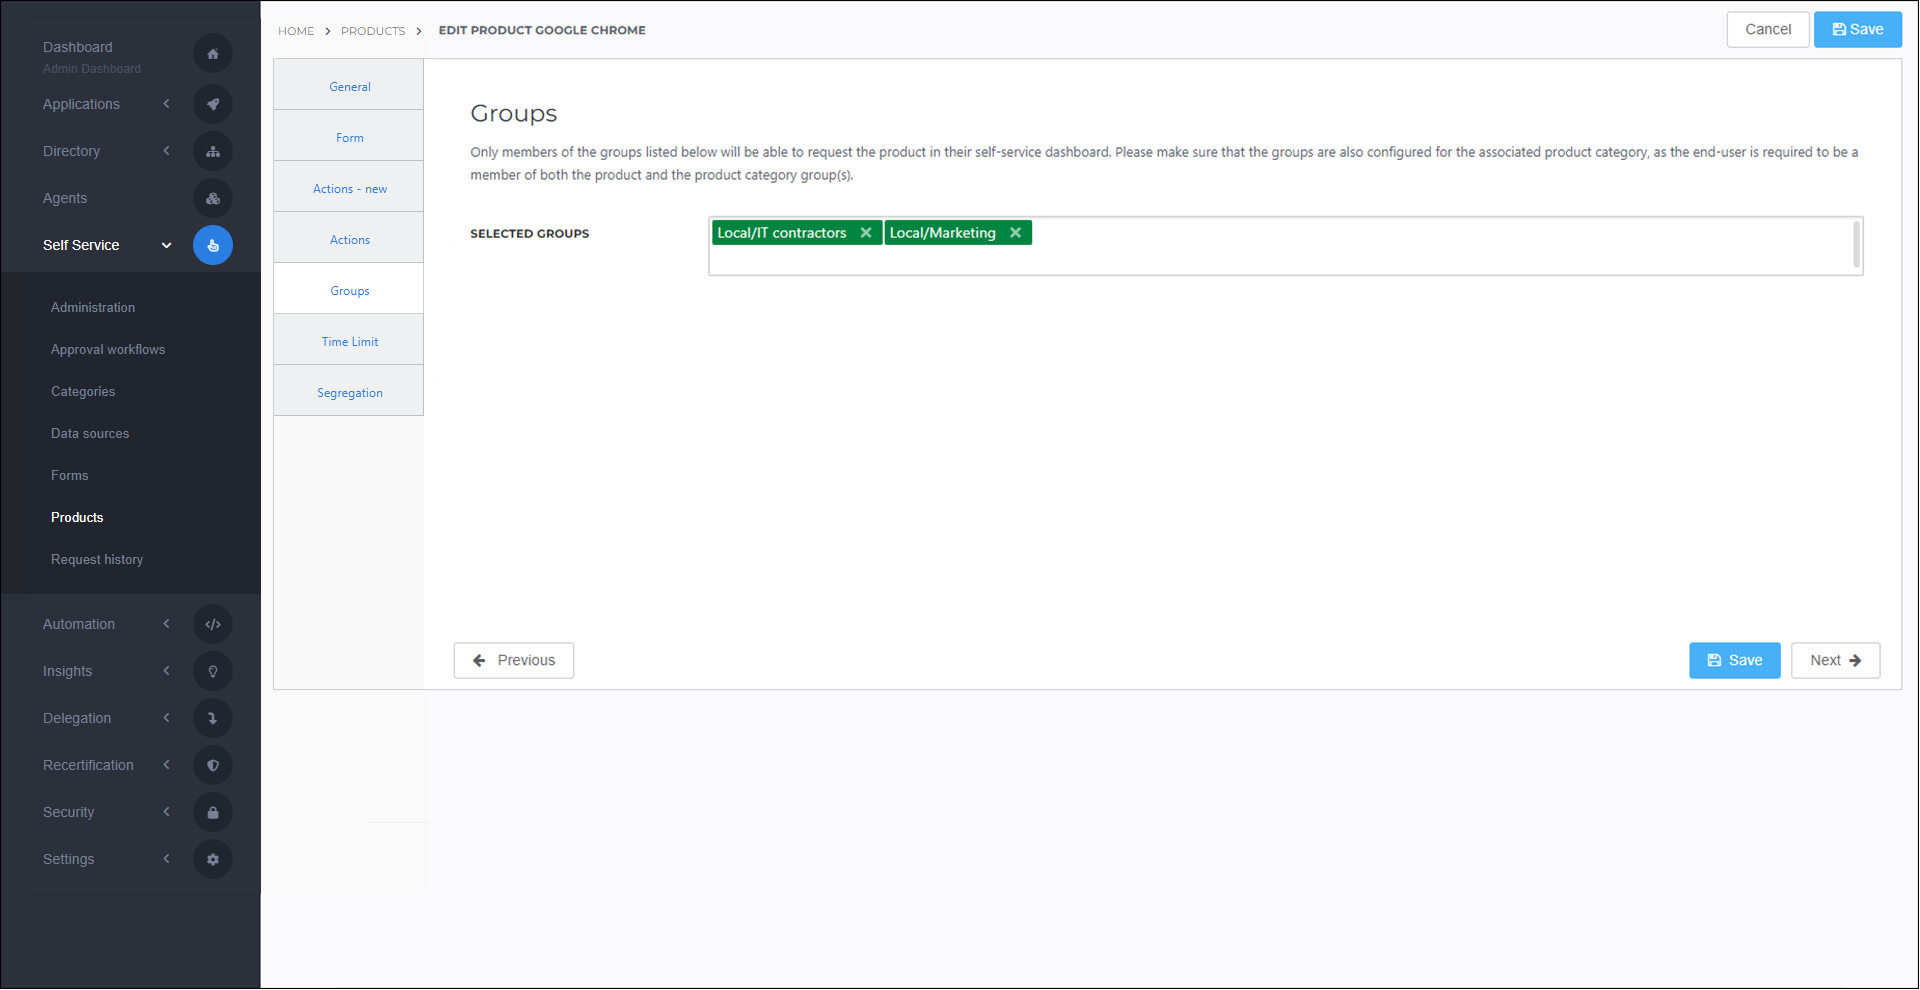
Task: Collapse the Self Service section chevron
Action: coord(166,245)
